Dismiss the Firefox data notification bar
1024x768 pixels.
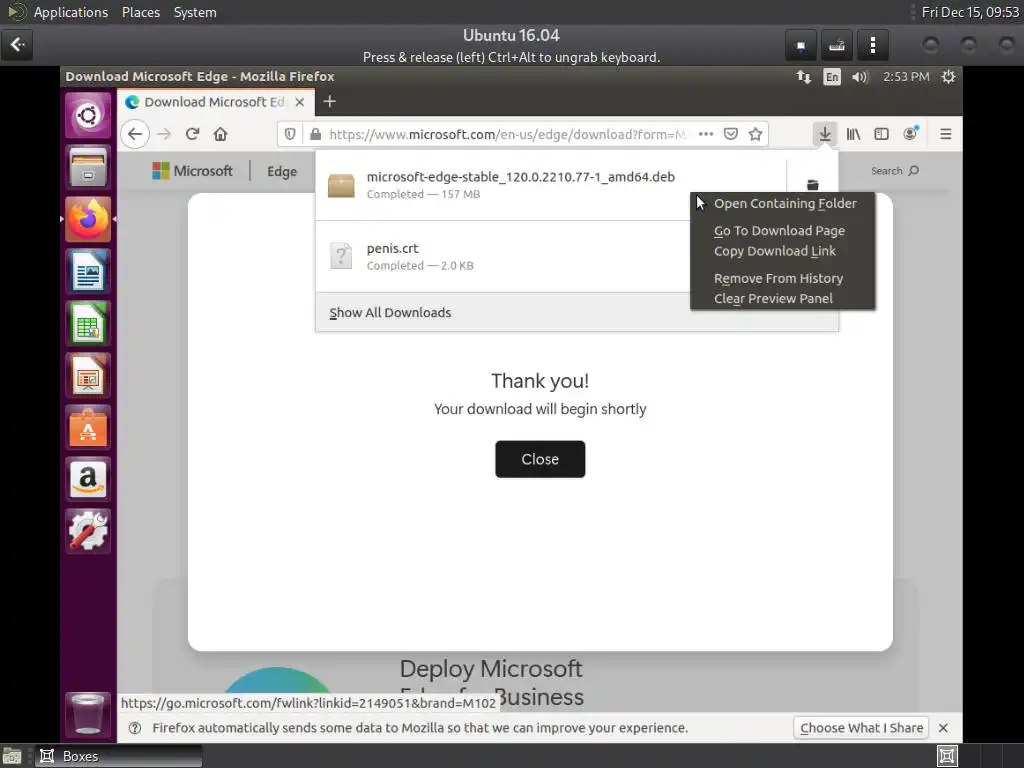[943, 728]
